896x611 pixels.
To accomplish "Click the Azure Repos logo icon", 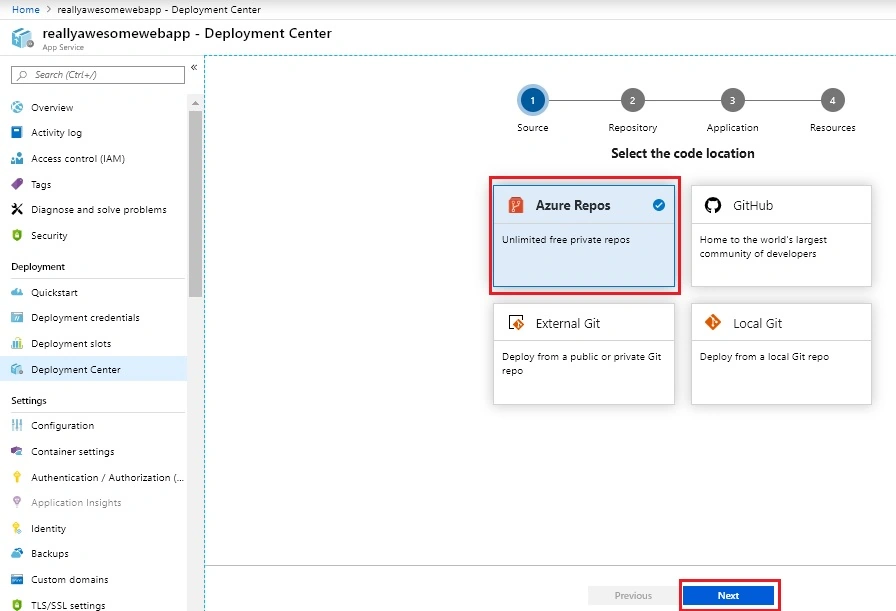I will coord(516,205).
